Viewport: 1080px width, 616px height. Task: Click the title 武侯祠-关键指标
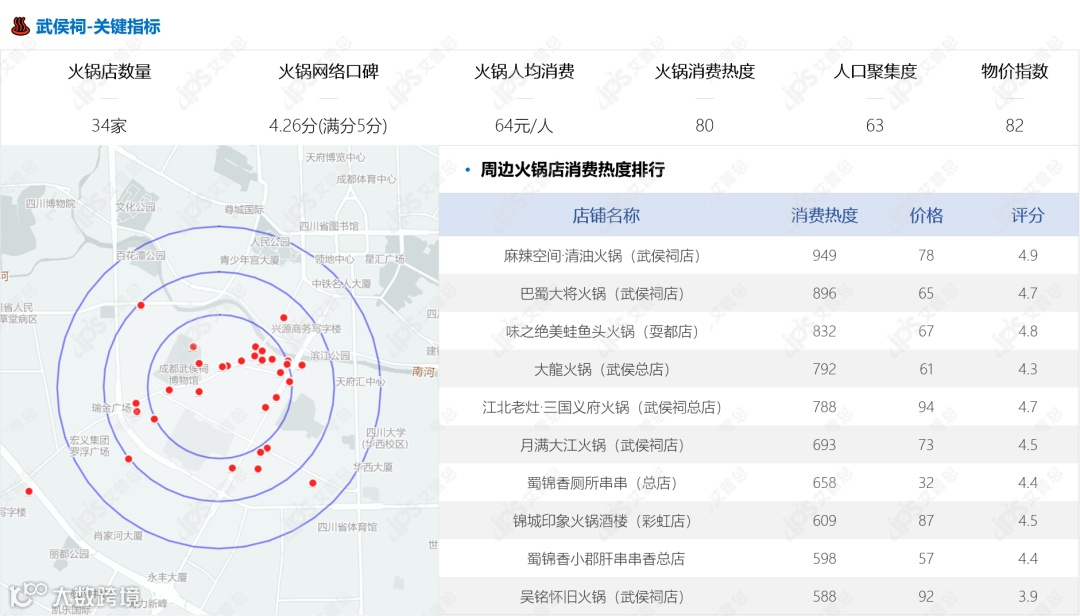click(x=98, y=27)
